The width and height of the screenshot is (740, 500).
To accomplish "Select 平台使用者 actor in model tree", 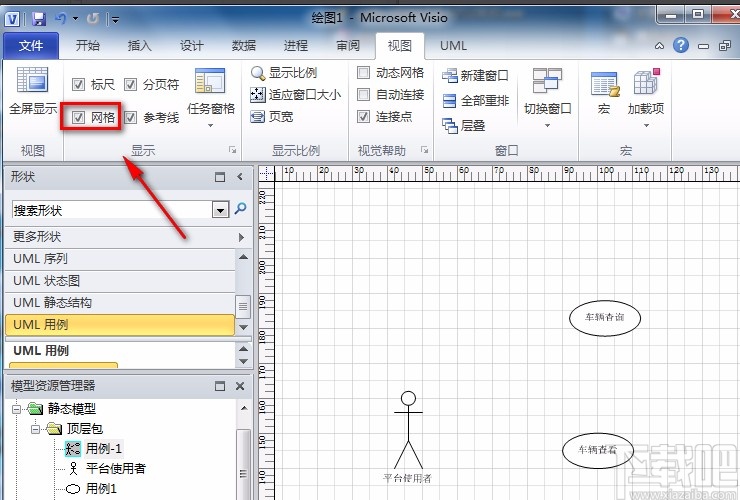I will [116, 468].
